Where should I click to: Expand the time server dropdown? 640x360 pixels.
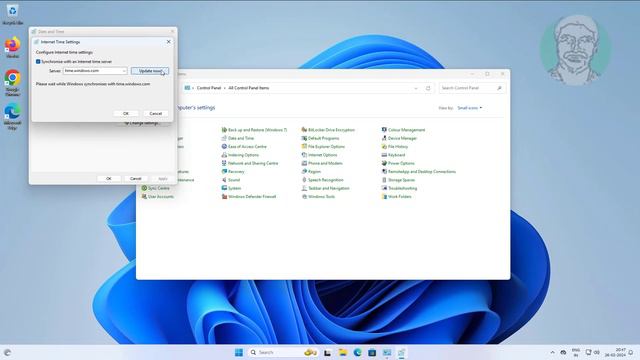click(124, 71)
